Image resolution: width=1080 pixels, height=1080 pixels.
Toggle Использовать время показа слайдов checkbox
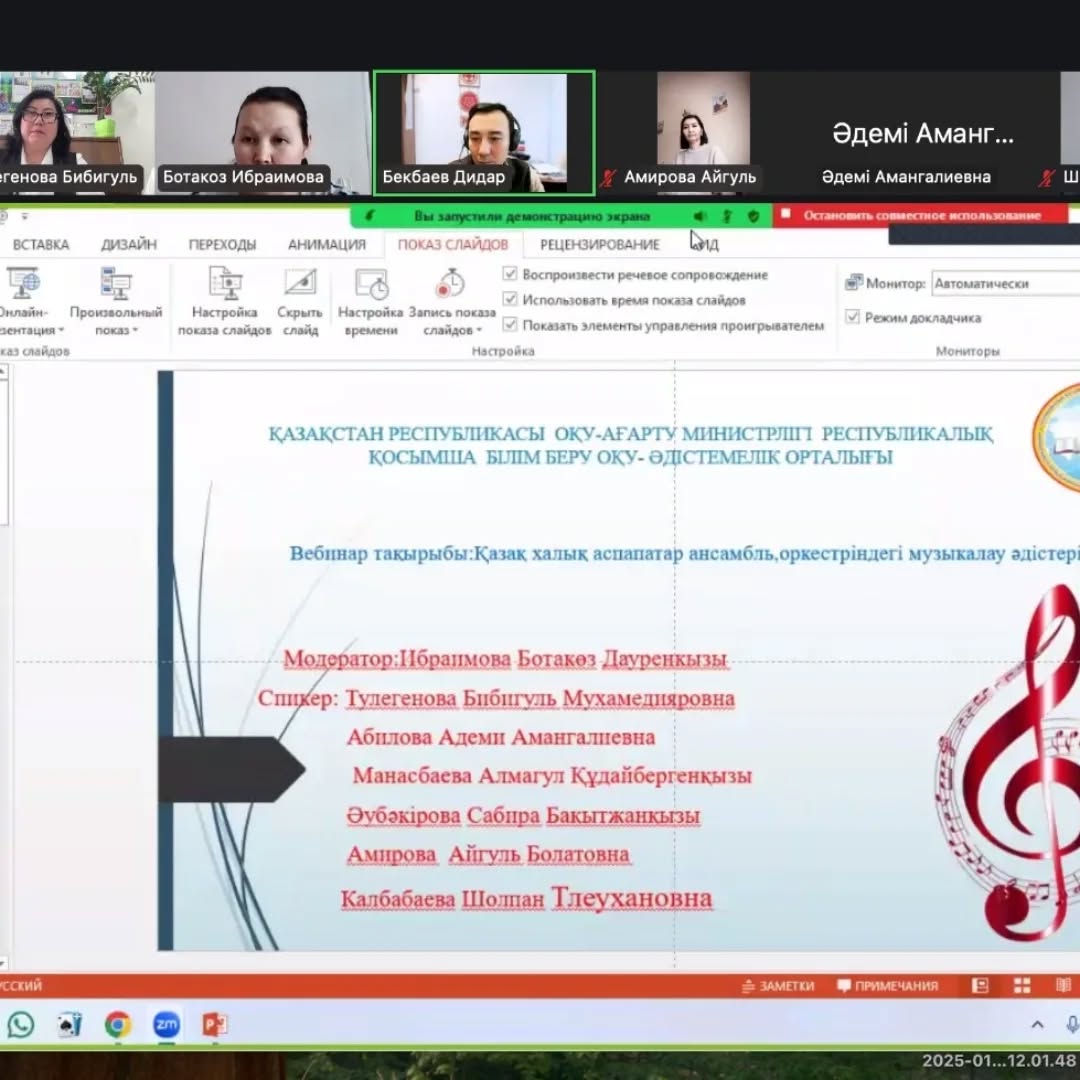510,299
